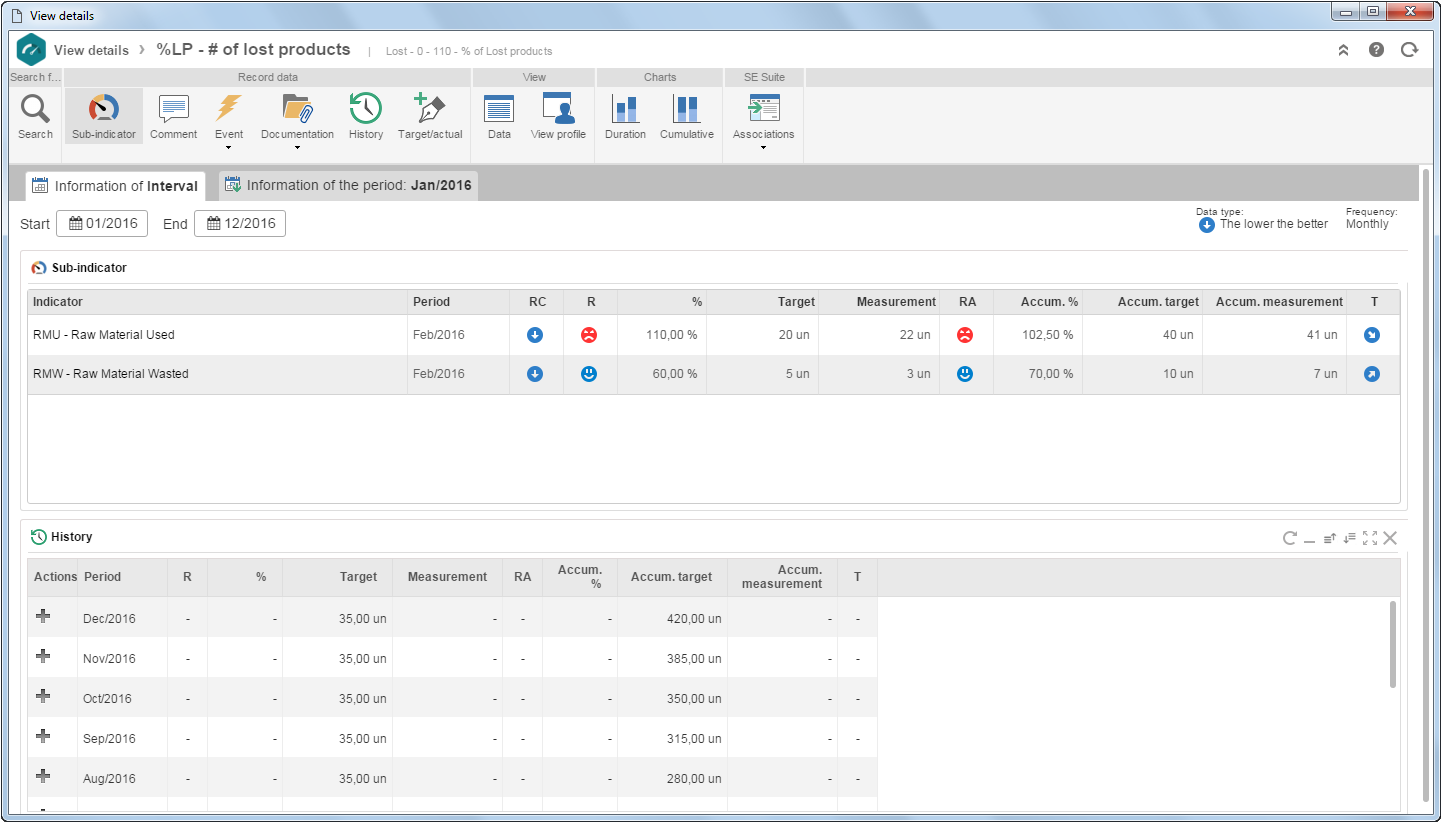The height and width of the screenshot is (823, 1442).
Task: Click the top-right Refresh icon
Action: [1409, 50]
